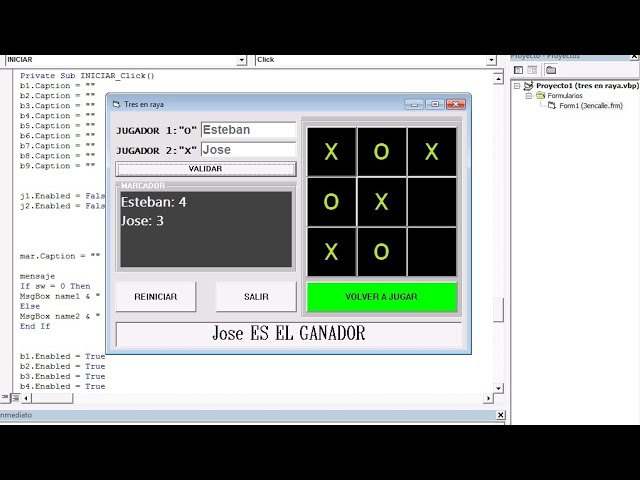Click the 'mar.Caption' code line

[x=60, y=256]
